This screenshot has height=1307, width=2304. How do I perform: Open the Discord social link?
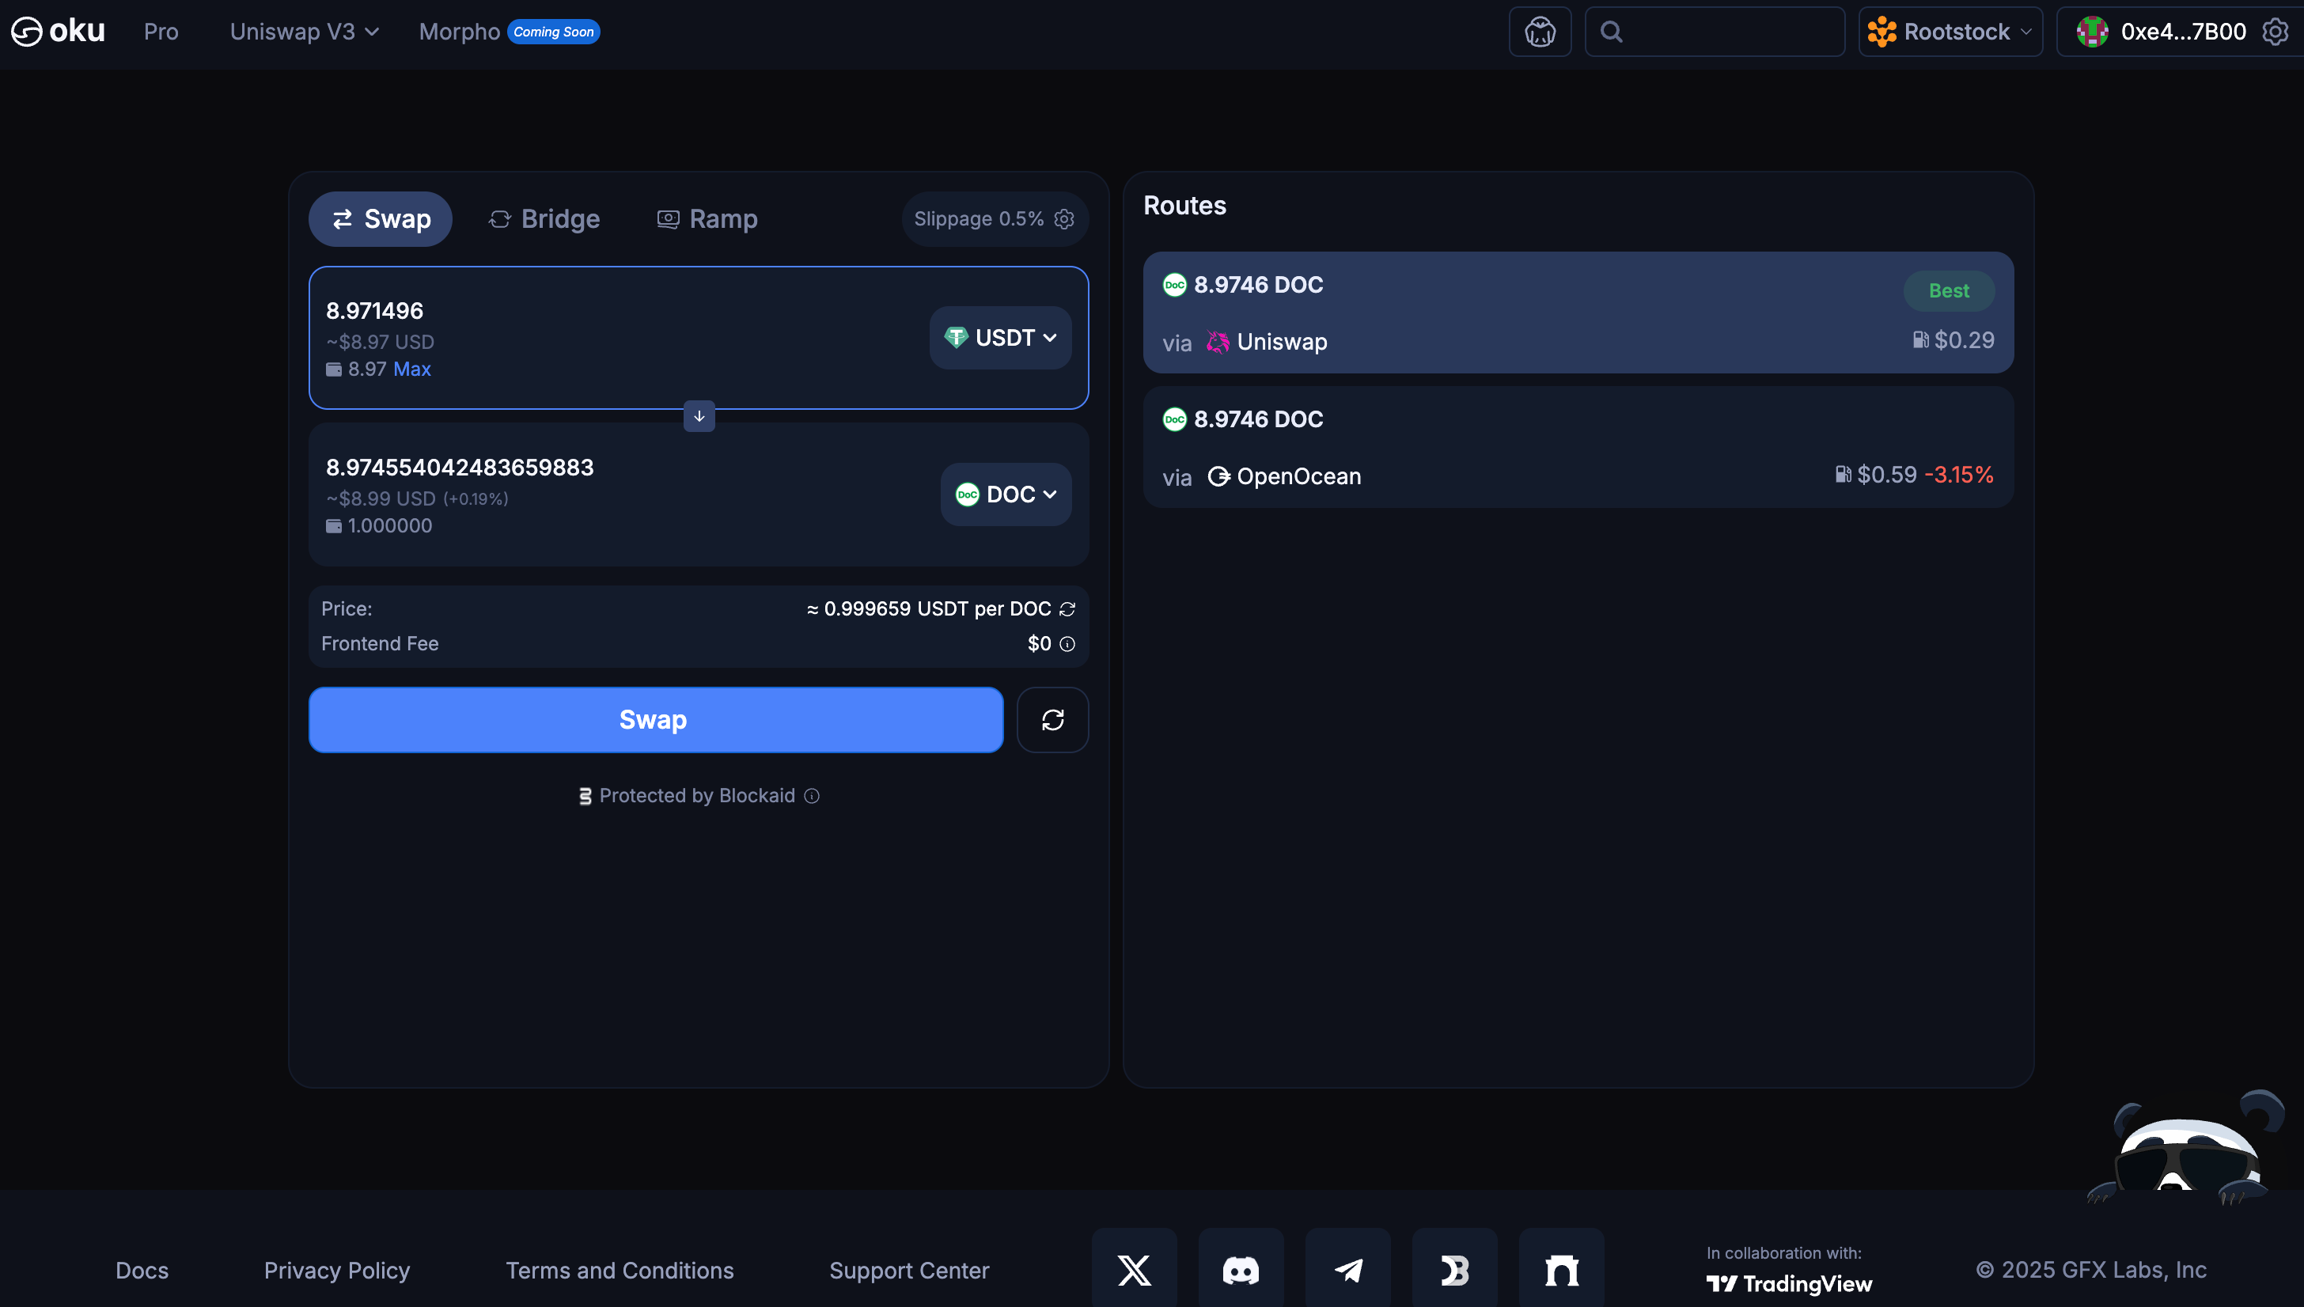point(1241,1269)
